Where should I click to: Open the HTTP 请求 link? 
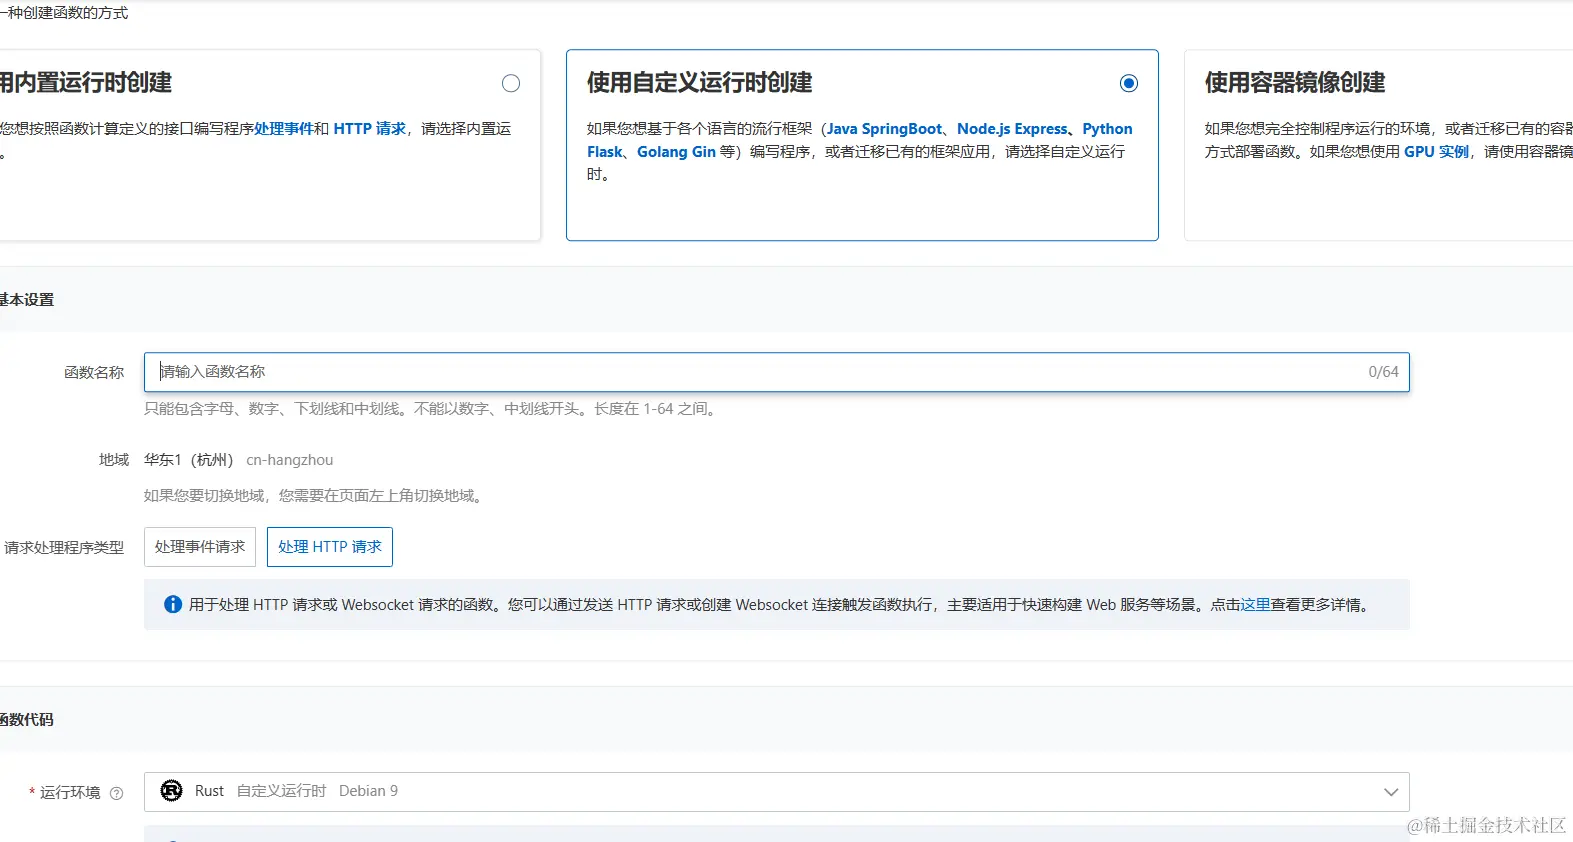(x=370, y=129)
